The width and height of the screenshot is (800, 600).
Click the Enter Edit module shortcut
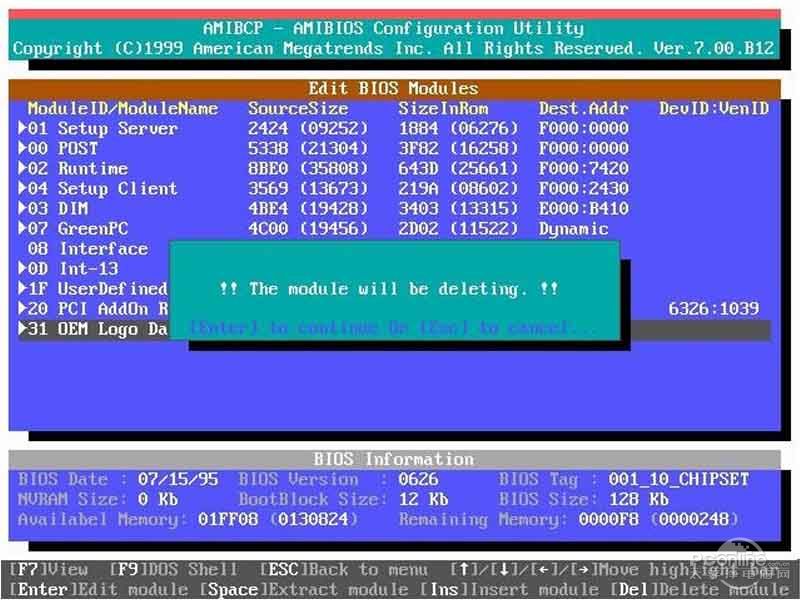tap(98, 590)
